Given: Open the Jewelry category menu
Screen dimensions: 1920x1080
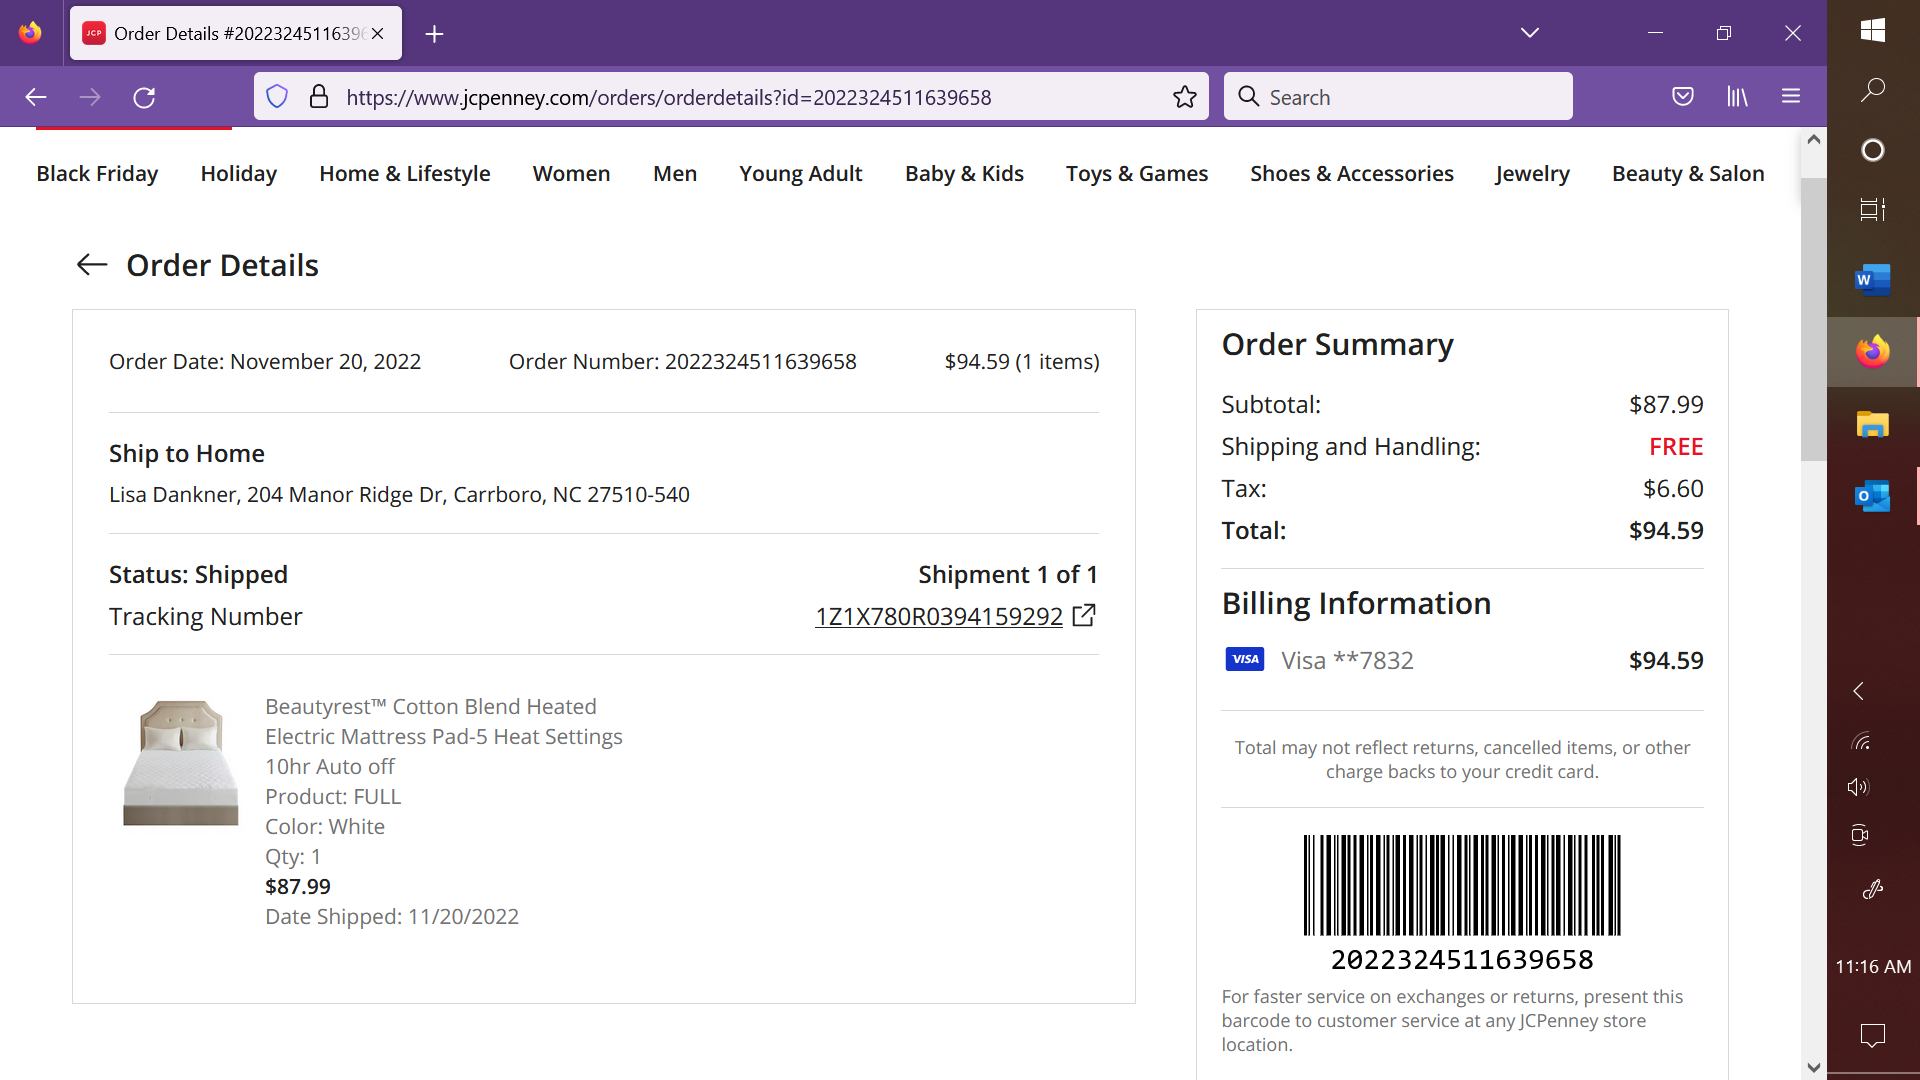Looking at the screenshot, I should (1532, 173).
